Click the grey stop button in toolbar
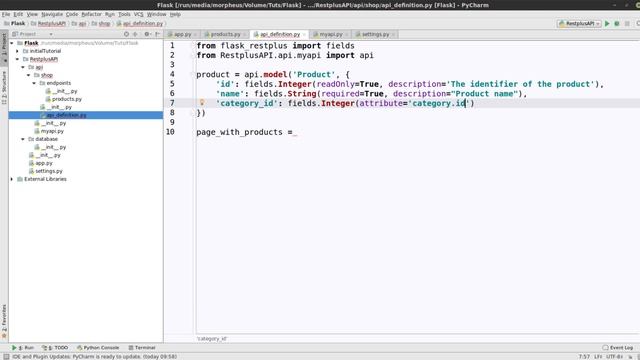Screen dimensions: 640x360 (x=627, y=24)
